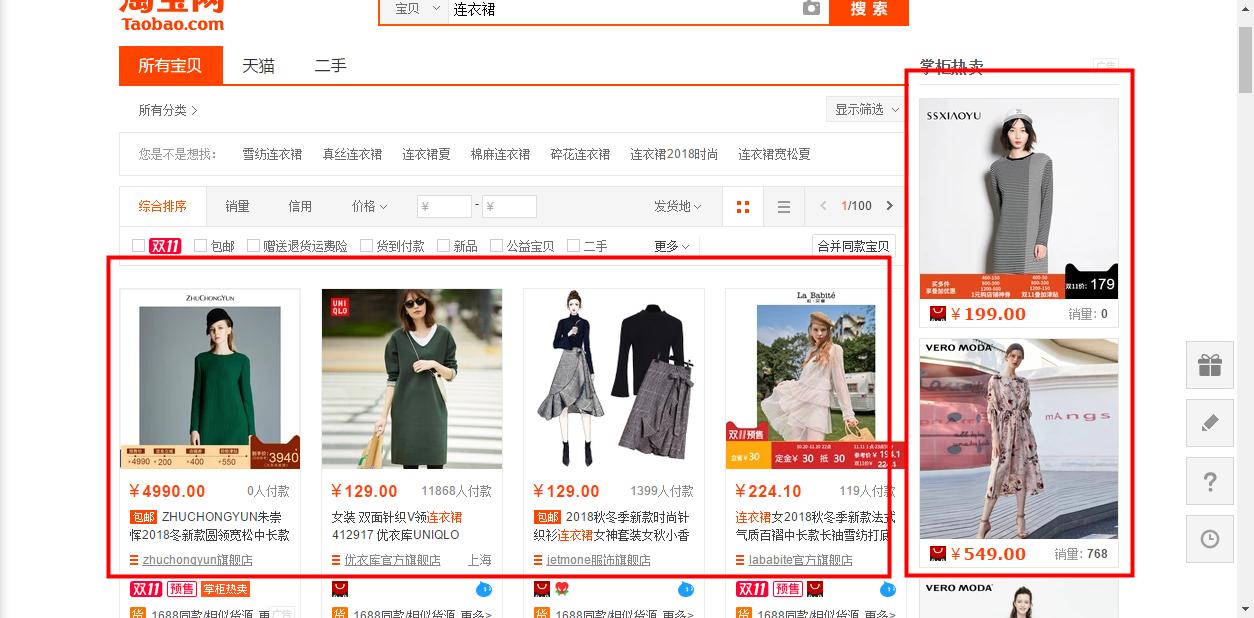Switch to the 二手 tab
1254x618 pixels.
(x=330, y=66)
